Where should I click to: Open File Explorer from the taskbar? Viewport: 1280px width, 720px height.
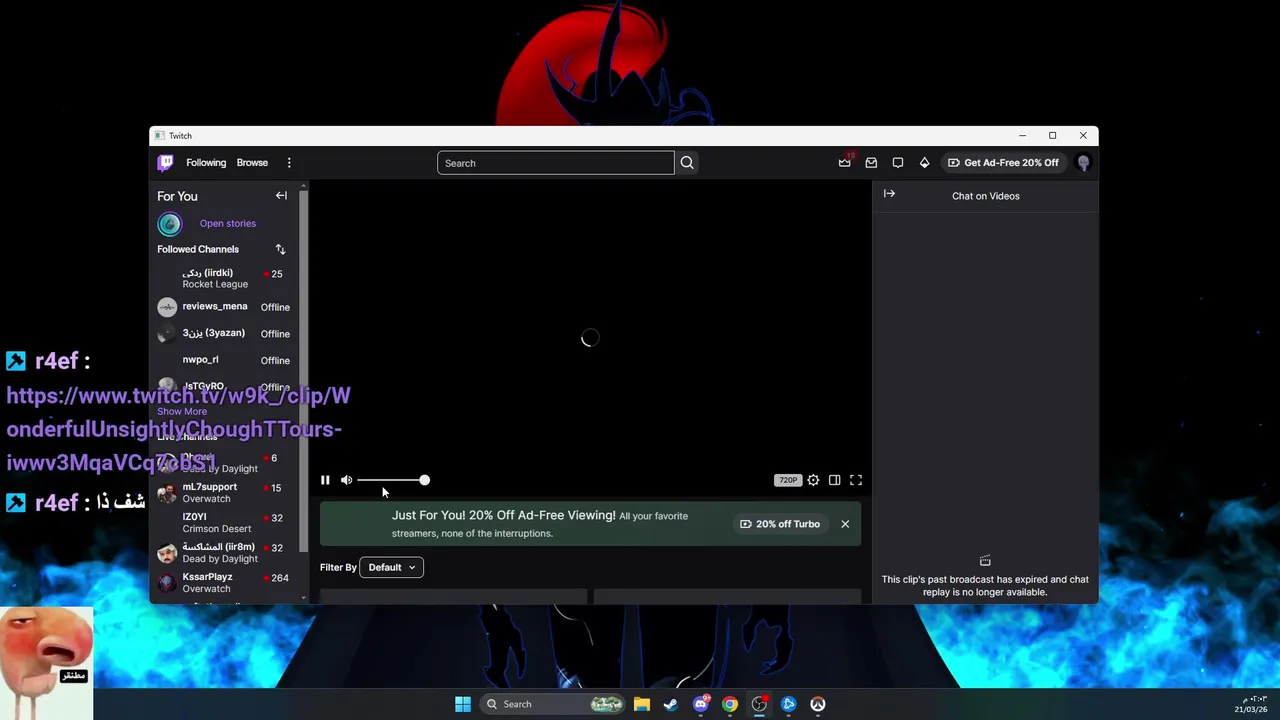(641, 704)
